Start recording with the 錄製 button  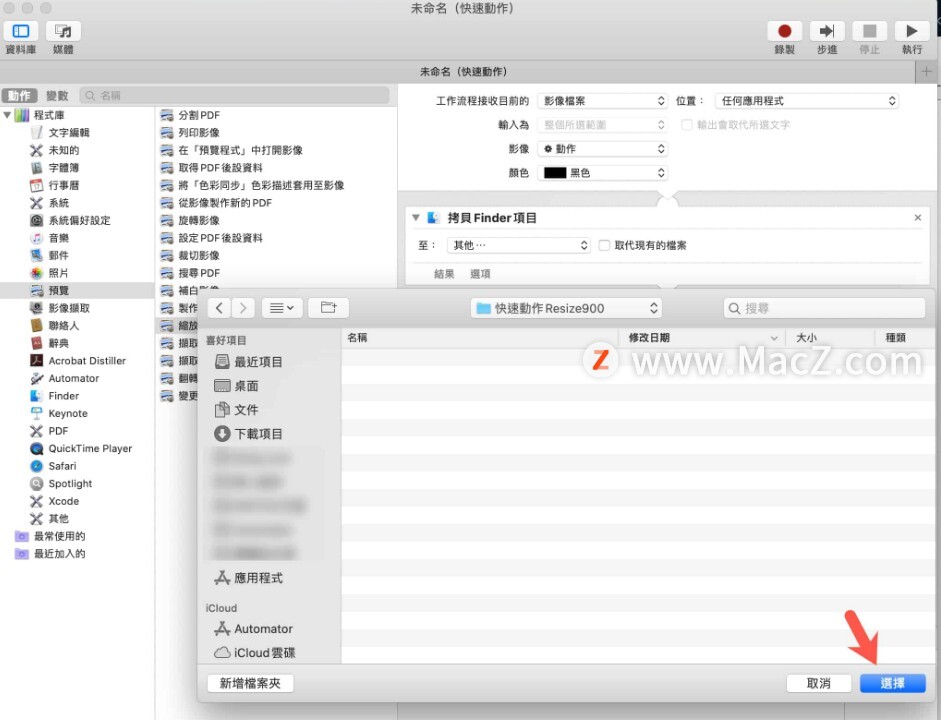tap(784, 31)
